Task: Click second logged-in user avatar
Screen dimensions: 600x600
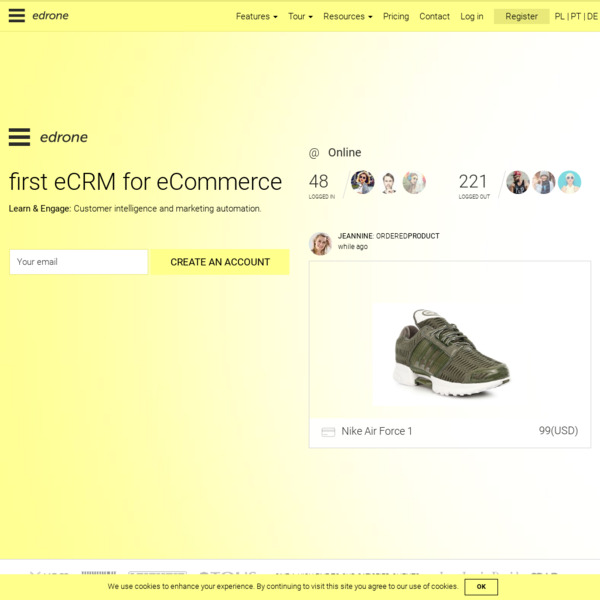Action: (388, 183)
